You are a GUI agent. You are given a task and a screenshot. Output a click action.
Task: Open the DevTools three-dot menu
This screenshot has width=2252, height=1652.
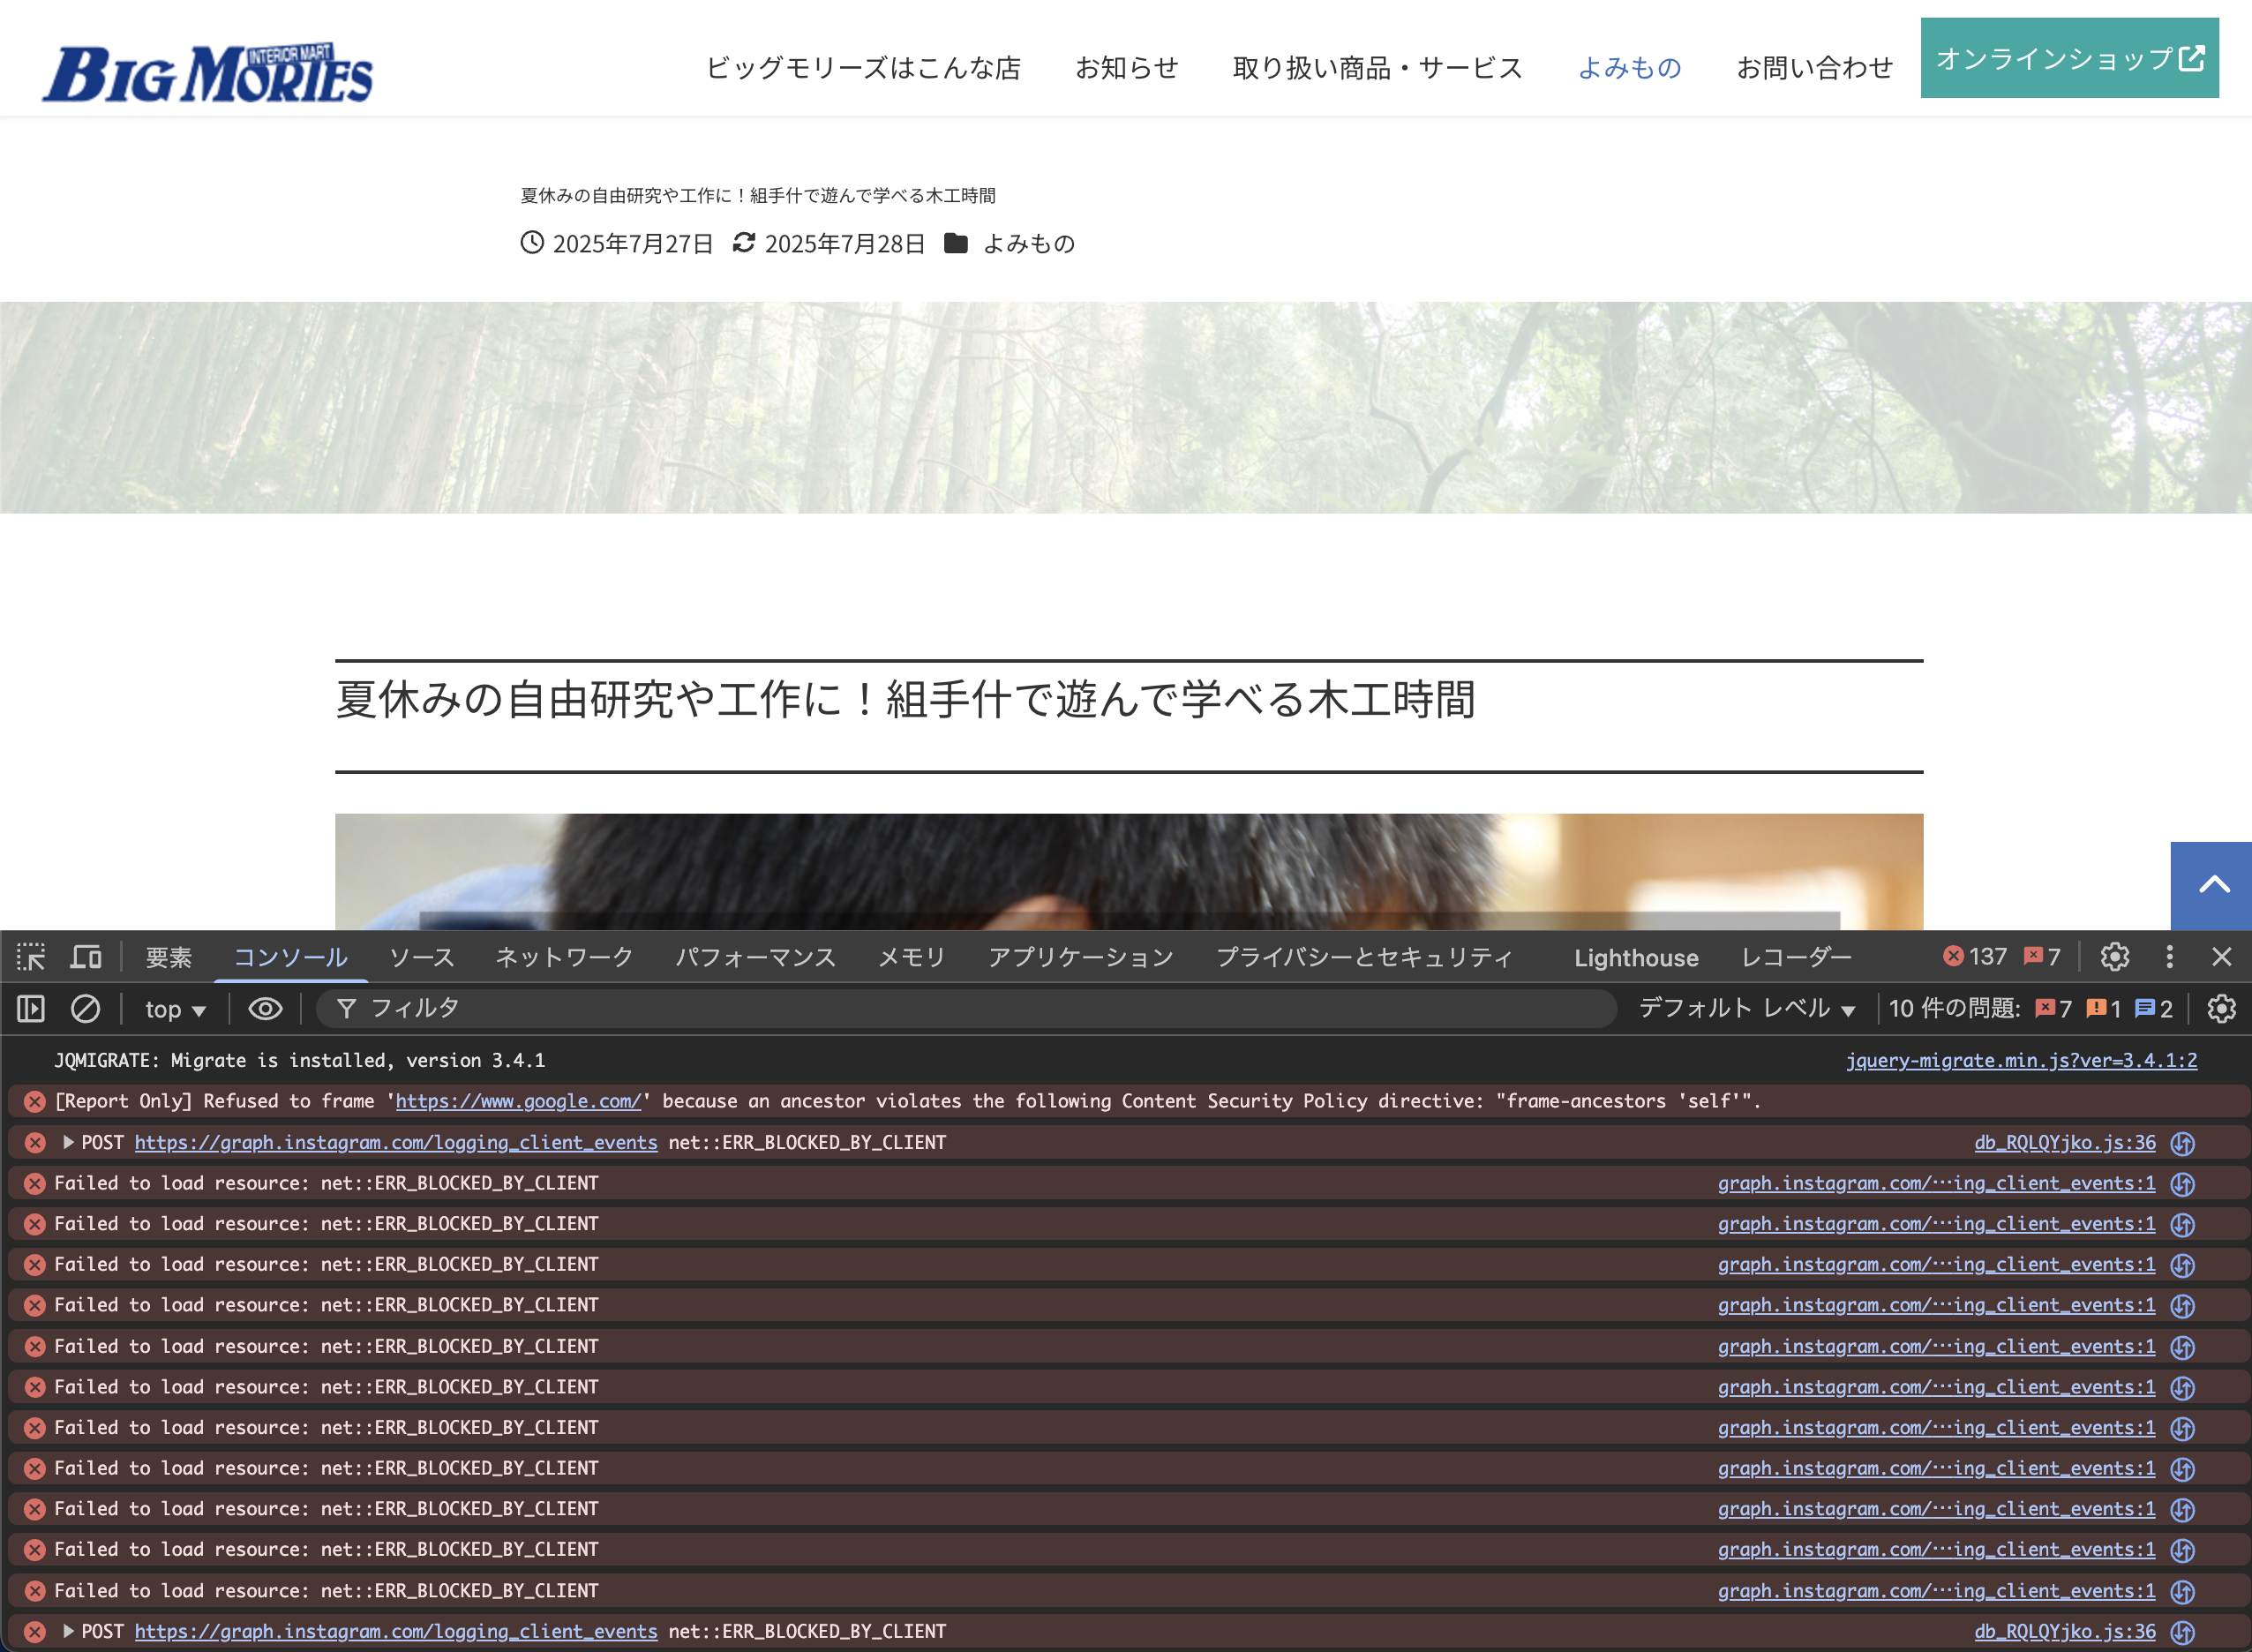[2169, 957]
